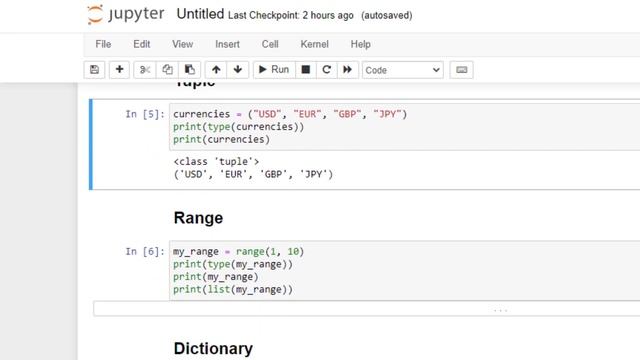Click the (autosaved) status text
This screenshot has width=640, height=360.
[387, 16]
